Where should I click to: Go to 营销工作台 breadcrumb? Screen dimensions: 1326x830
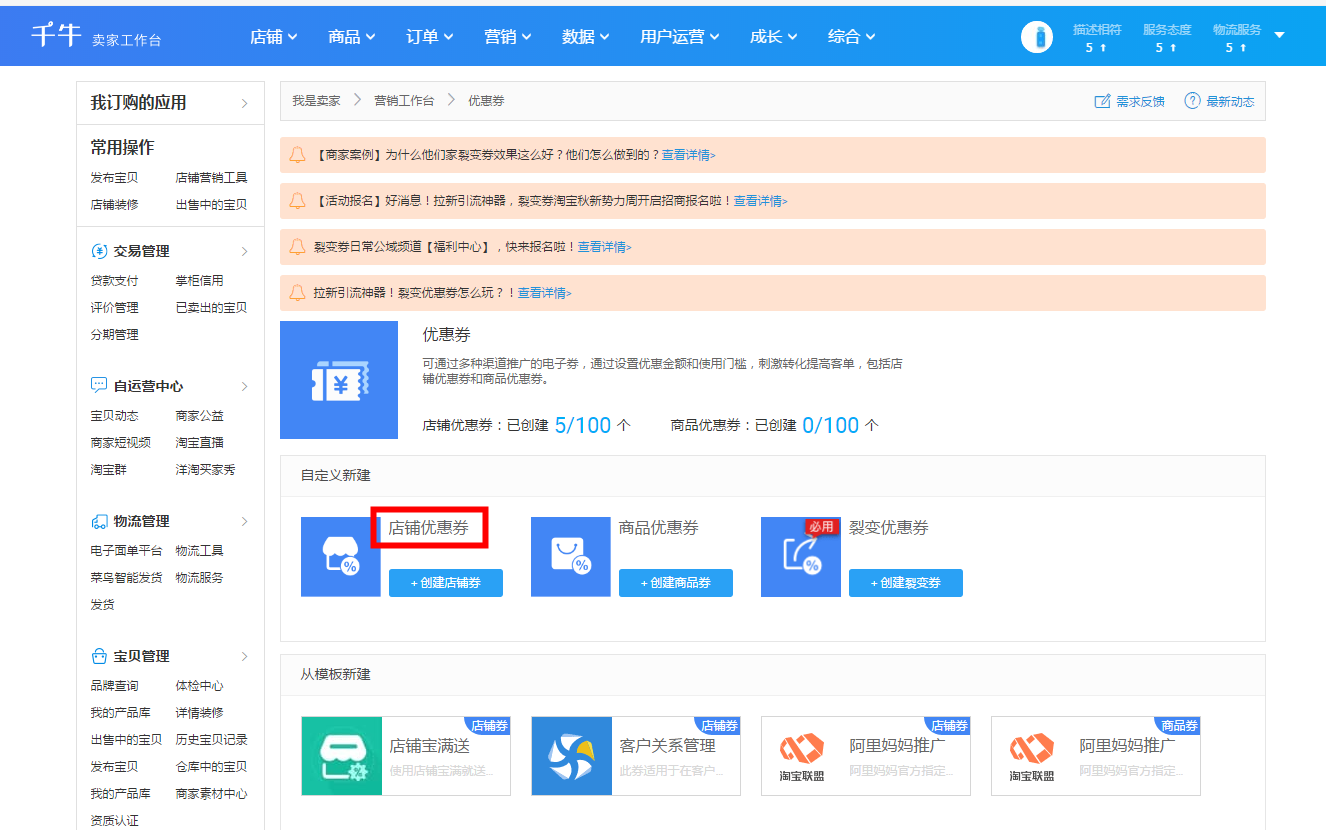pyautogui.click(x=404, y=101)
